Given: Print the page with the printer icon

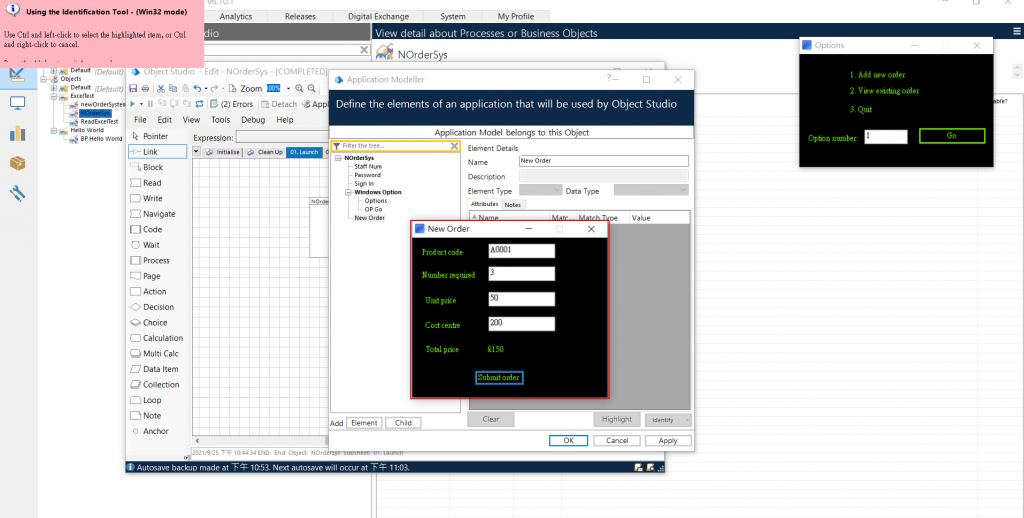Looking at the screenshot, I should coord(146,88).
